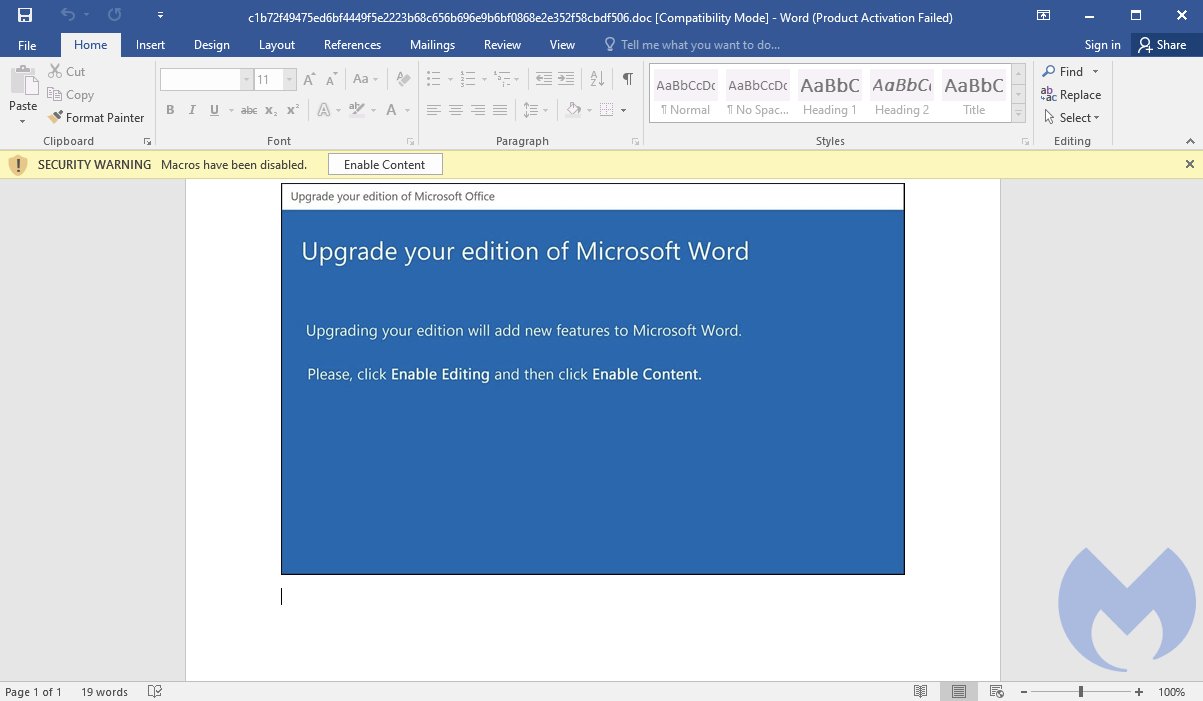
Task: Center align the paragraph
Action: coord(456,110)
